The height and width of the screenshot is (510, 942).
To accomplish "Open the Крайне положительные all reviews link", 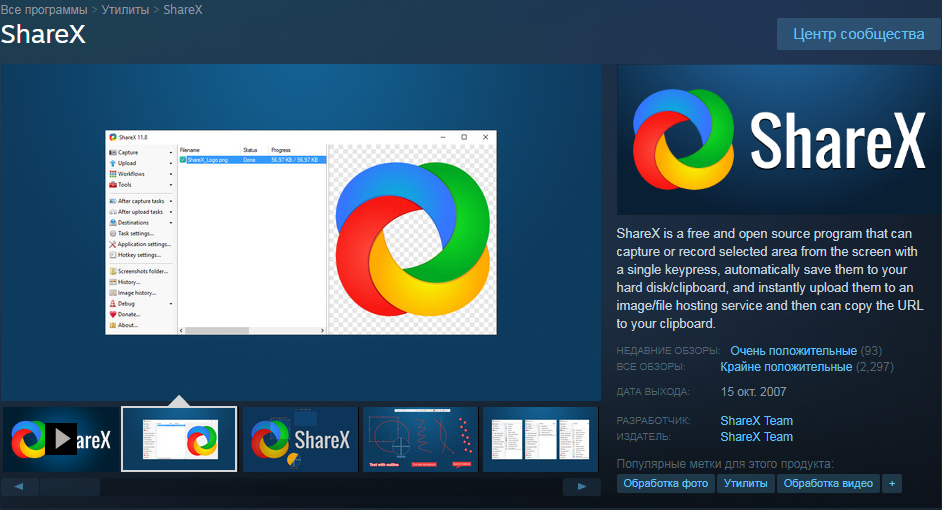I will click(x=786, y=366).
